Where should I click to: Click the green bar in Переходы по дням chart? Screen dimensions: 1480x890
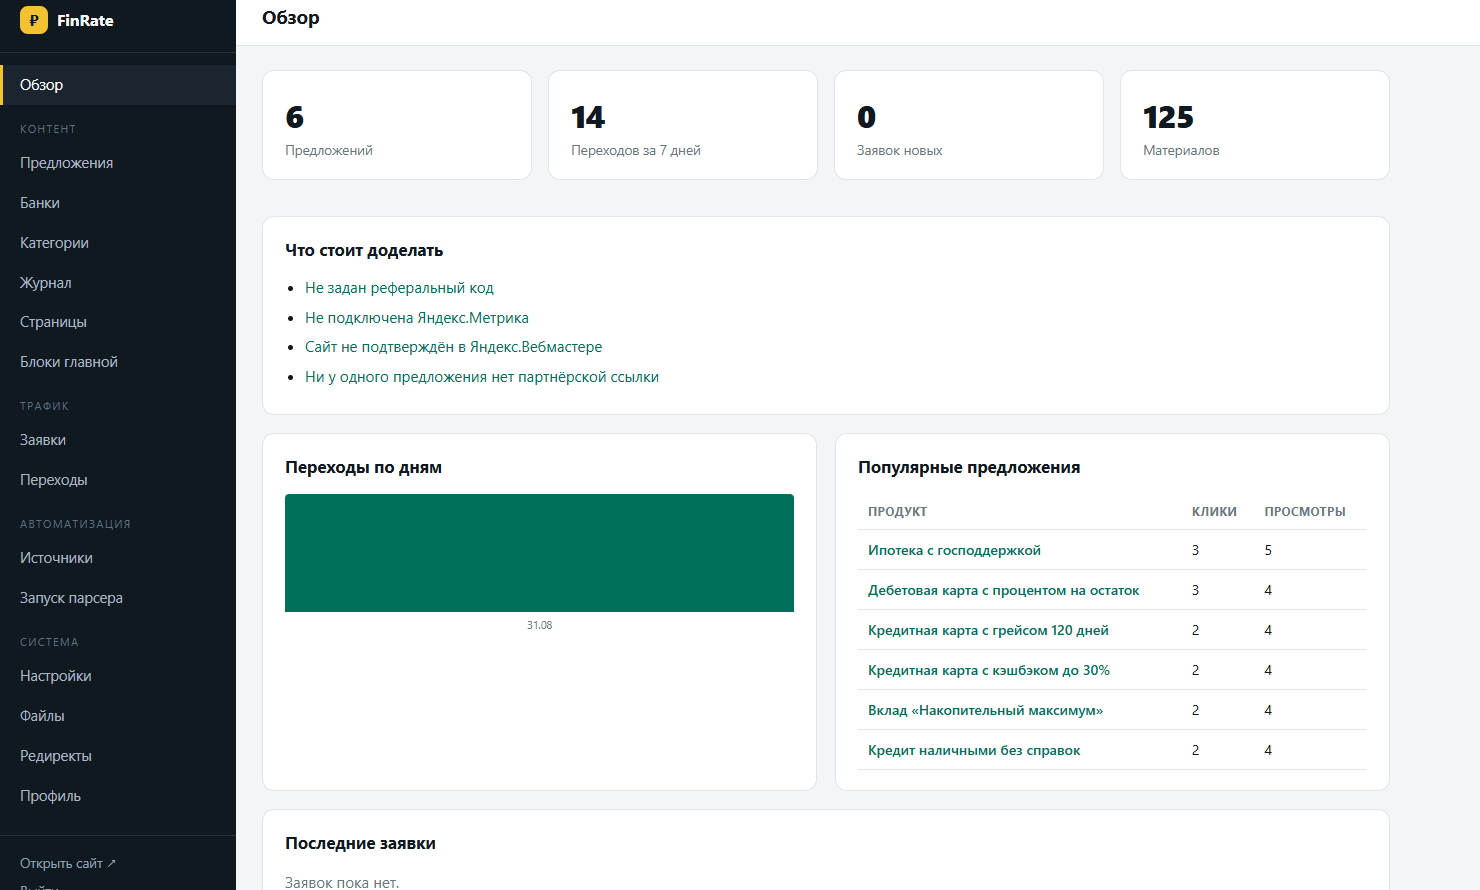point(539,553)
